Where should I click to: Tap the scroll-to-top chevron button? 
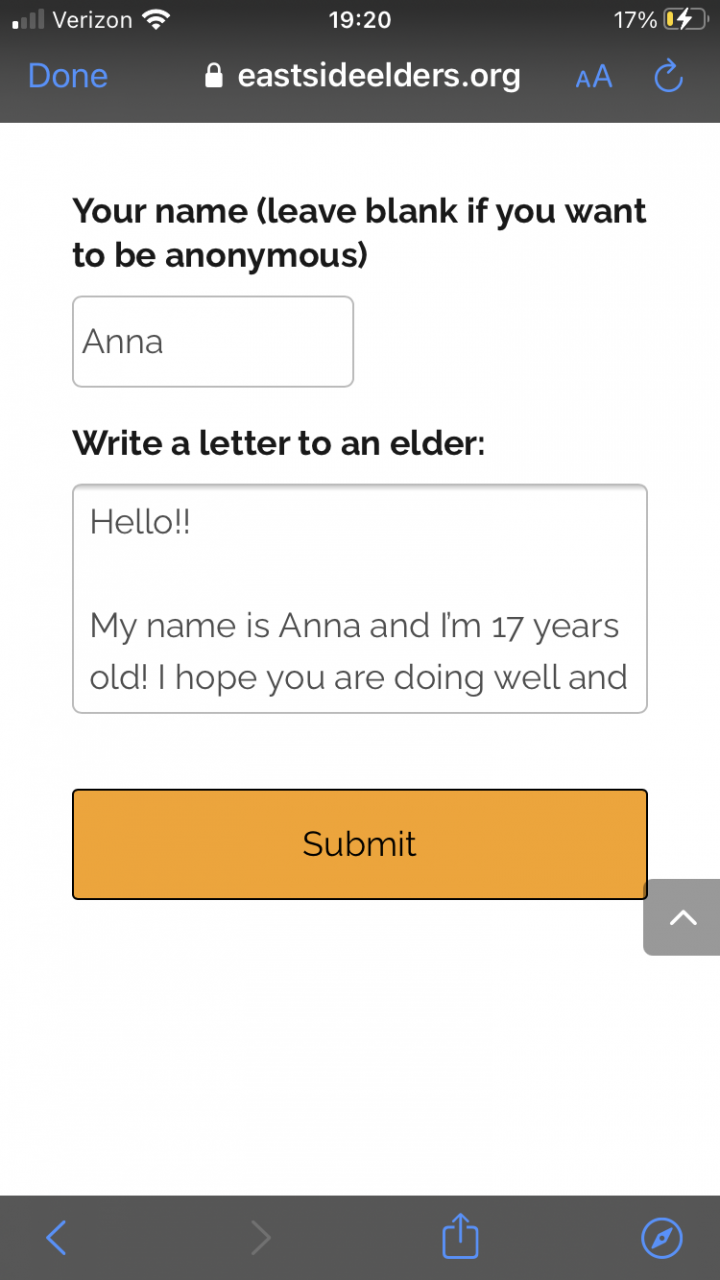tap(682, 917)
